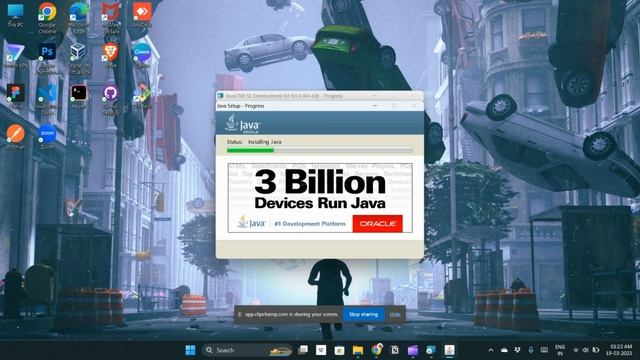Click the Java installation progress bar
640x360 pixels.
[320, 150]
